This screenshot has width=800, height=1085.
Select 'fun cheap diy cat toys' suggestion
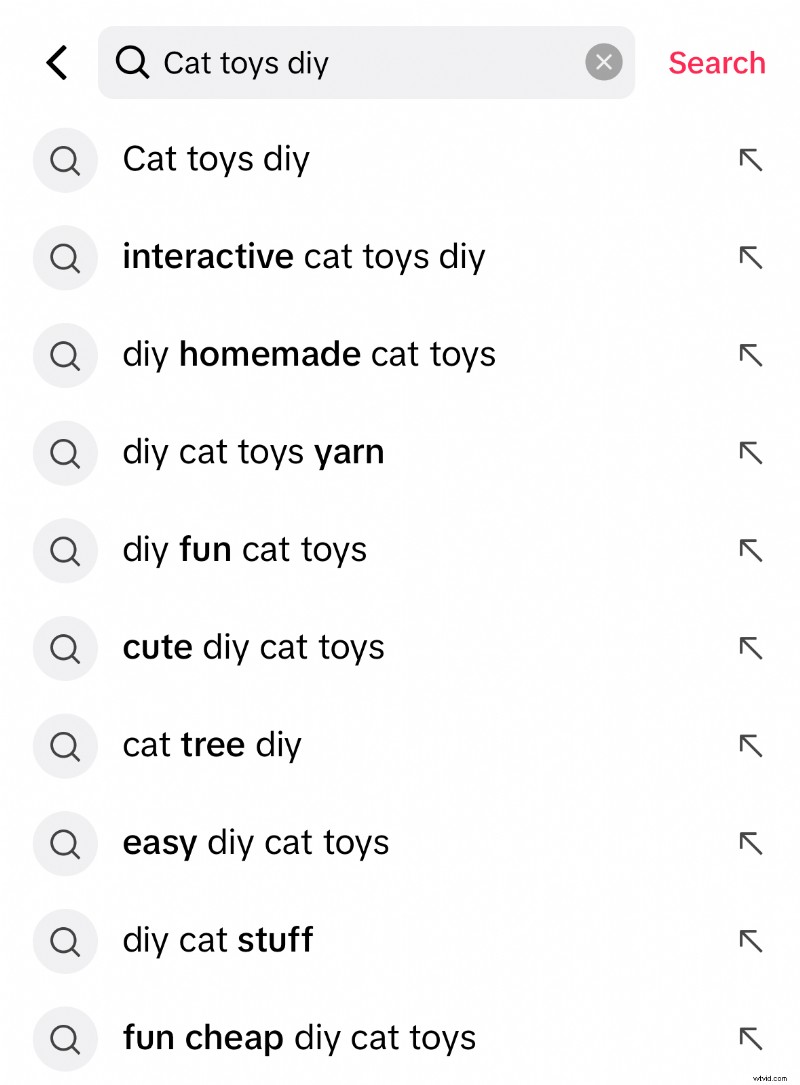click(299, 1038)
